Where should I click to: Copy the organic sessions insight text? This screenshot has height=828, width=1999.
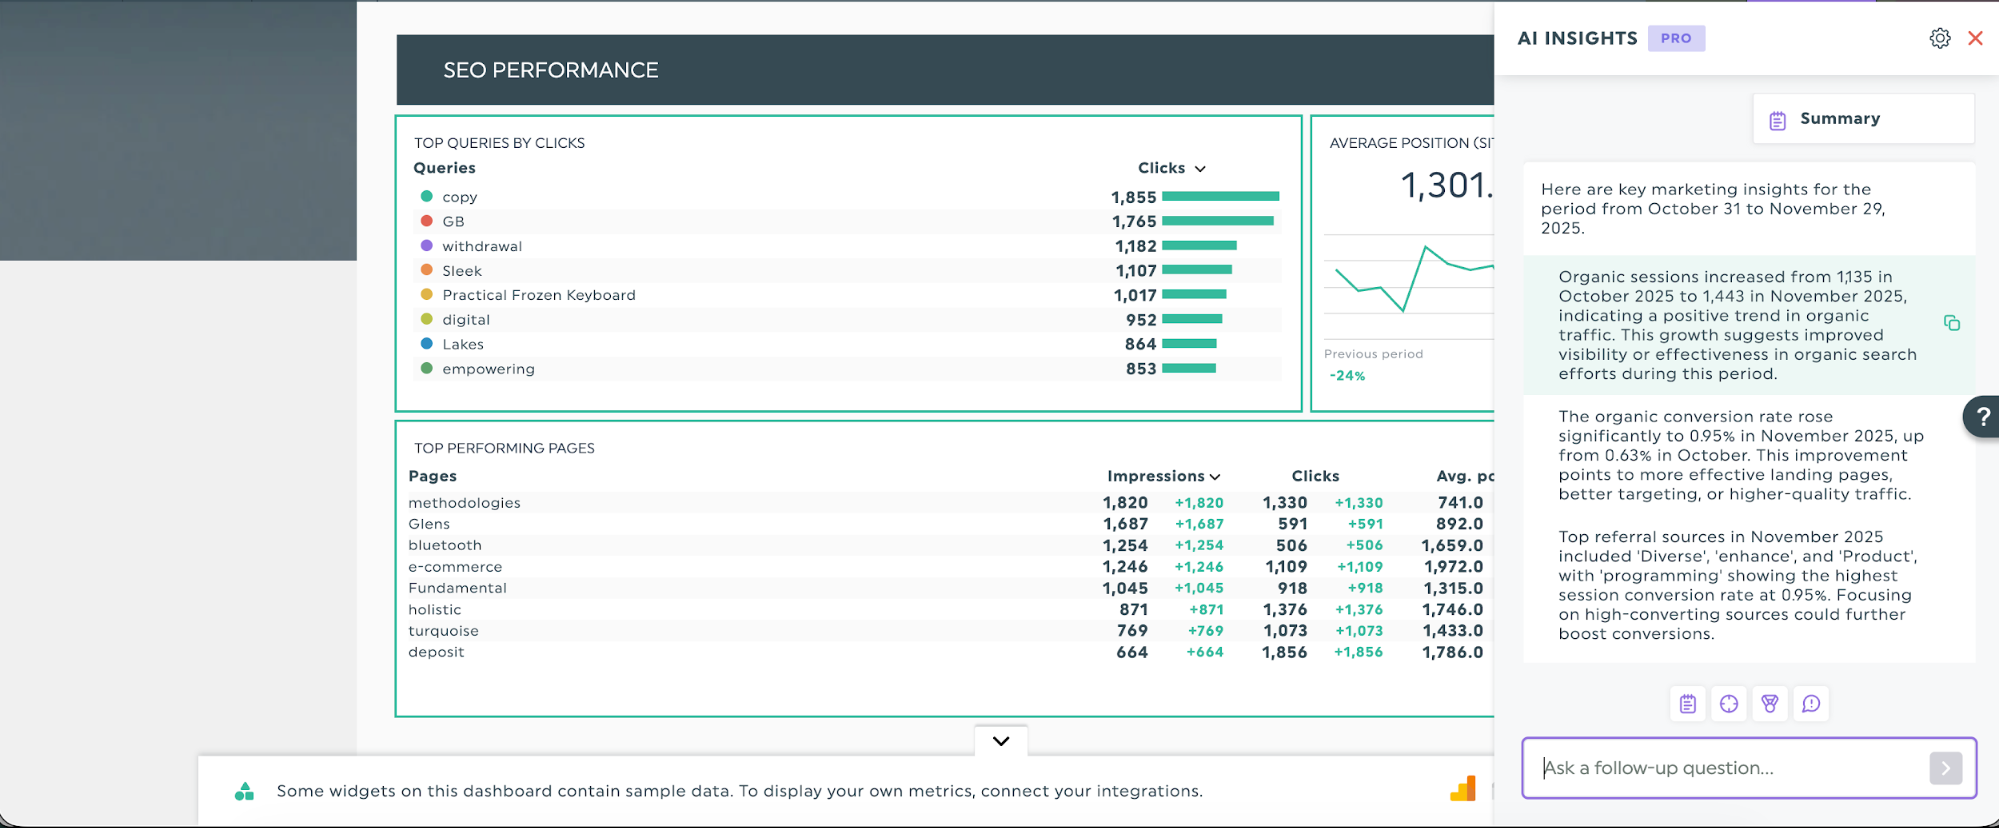(1951, 323)
